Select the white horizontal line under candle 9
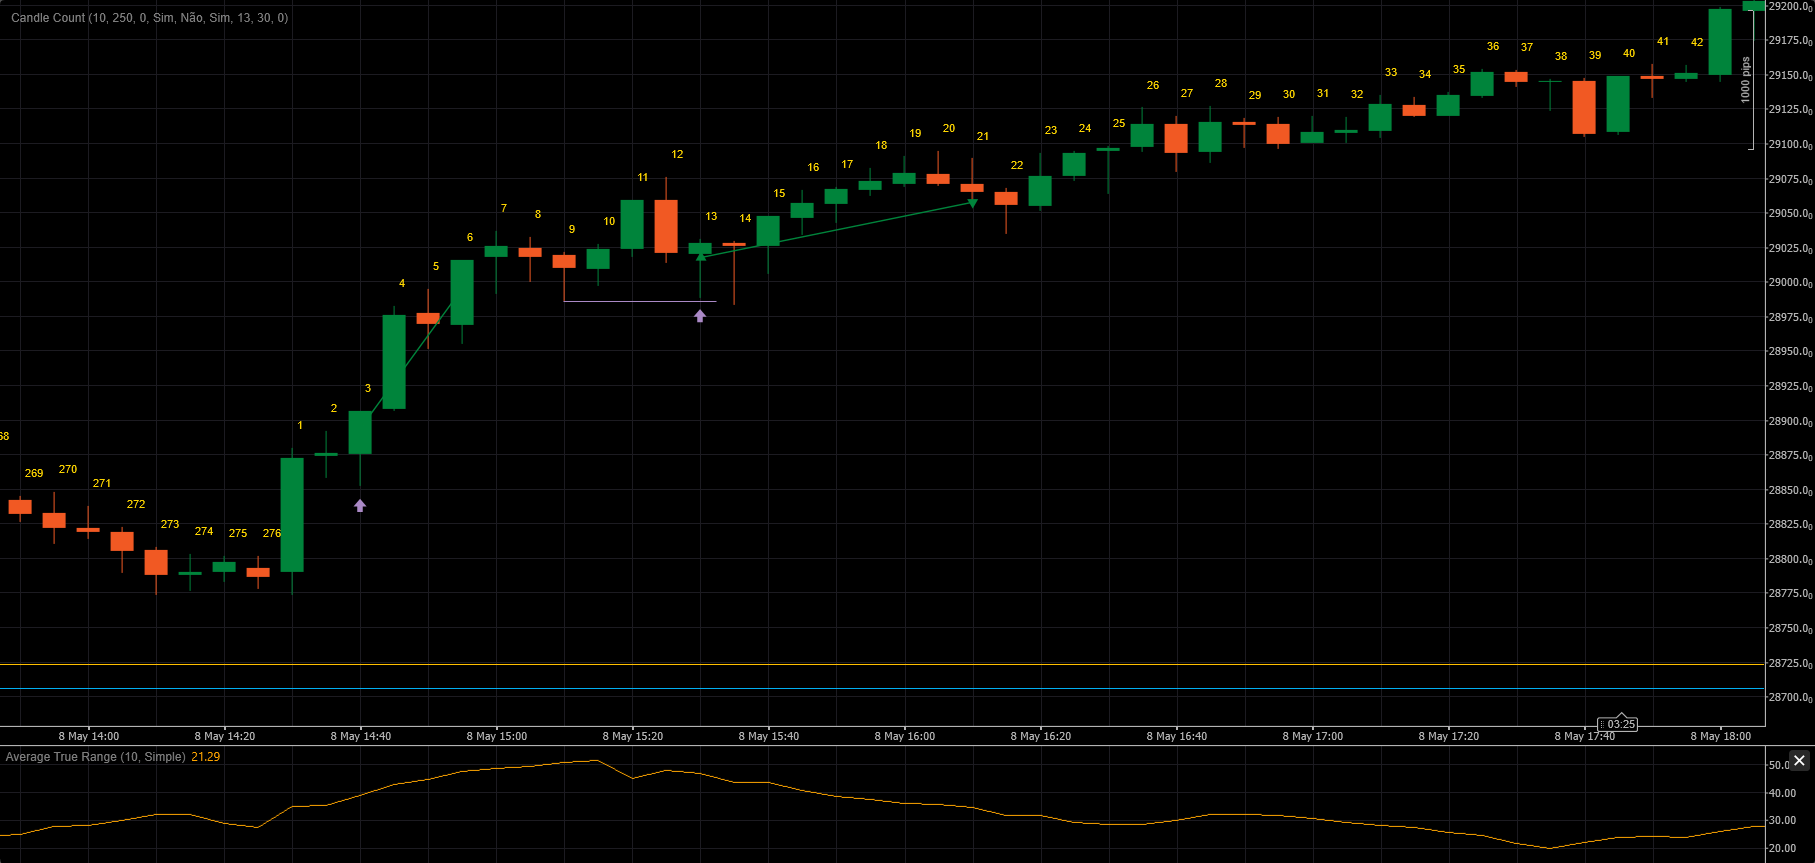Screen dimensions: 1815x863 tap(640, 301)
